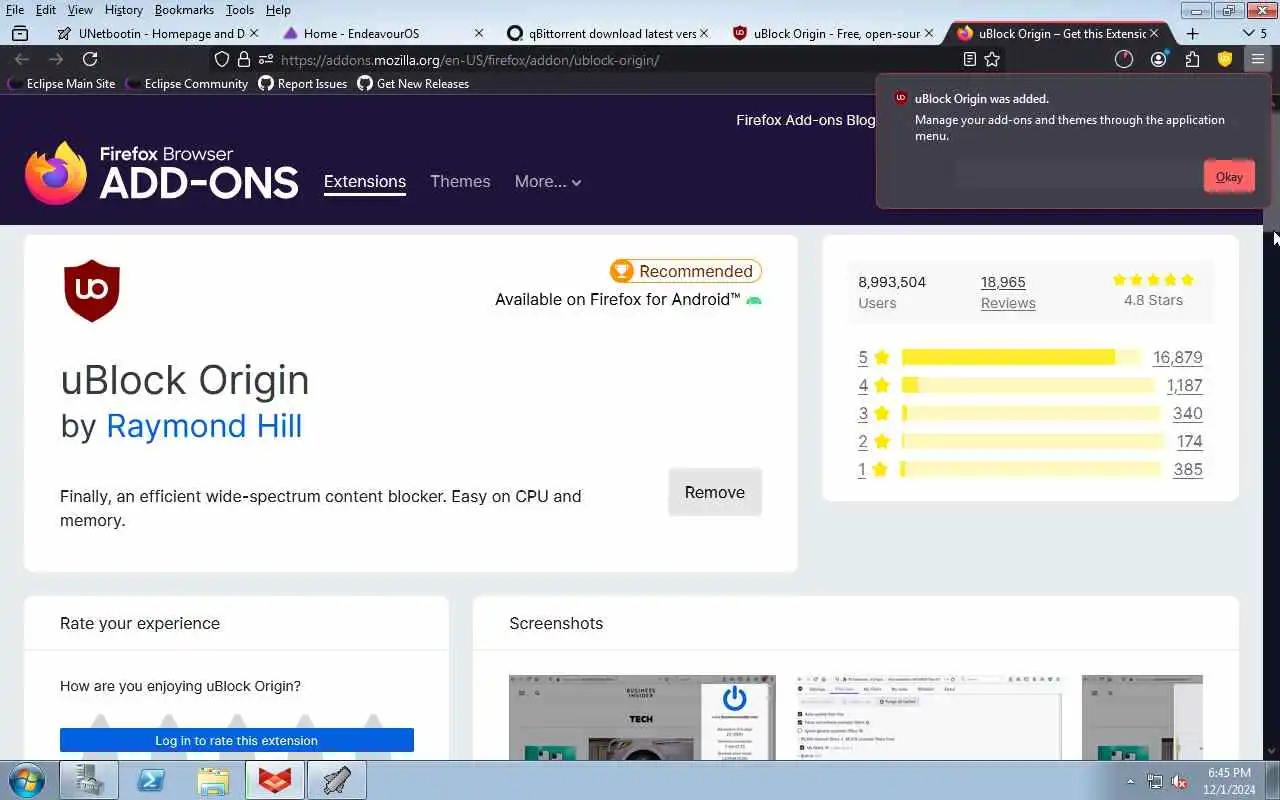
Task: Click the 1-star rating bar
Action: (1031, 469)
